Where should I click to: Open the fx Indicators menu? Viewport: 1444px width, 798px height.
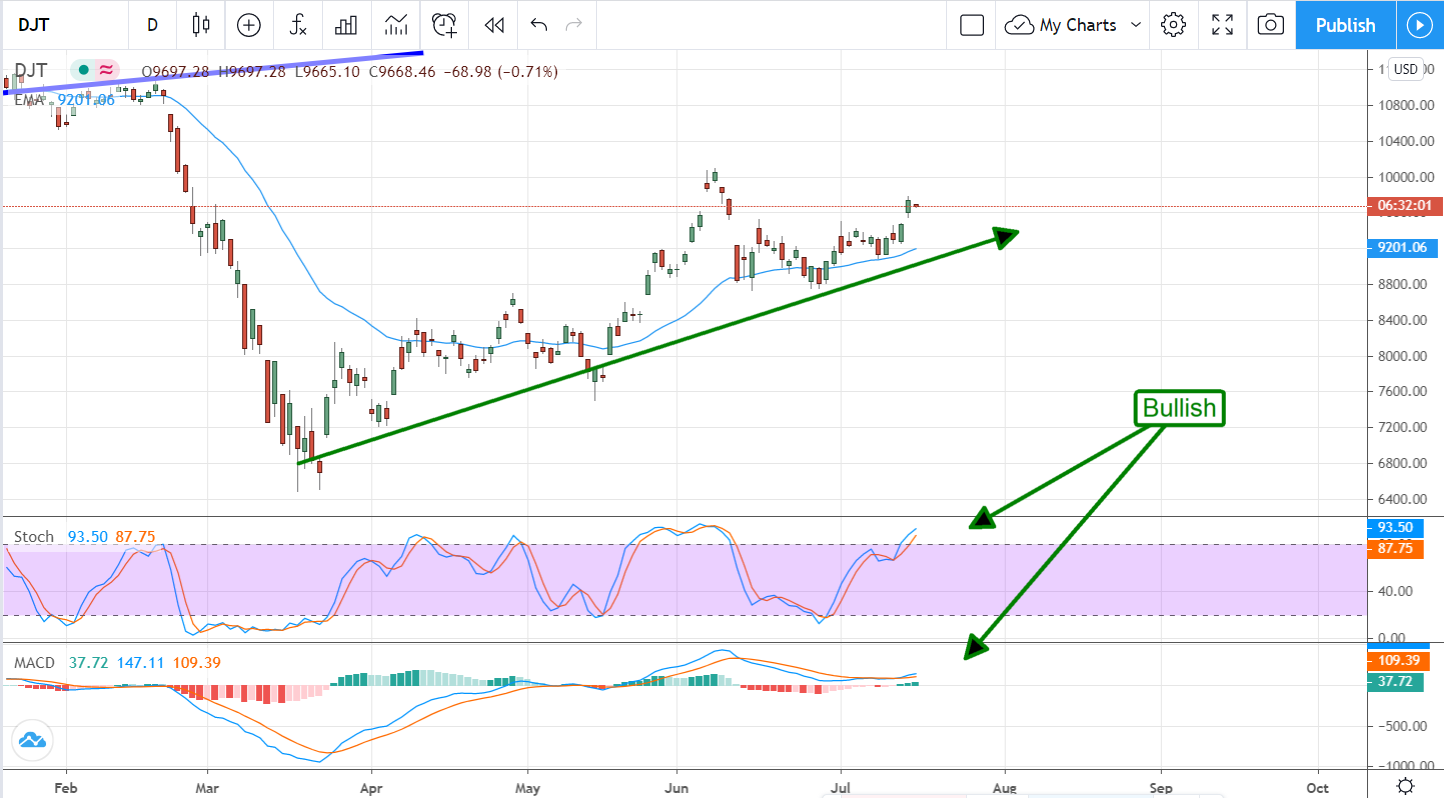pyautogui.click(x=298, y=25)
